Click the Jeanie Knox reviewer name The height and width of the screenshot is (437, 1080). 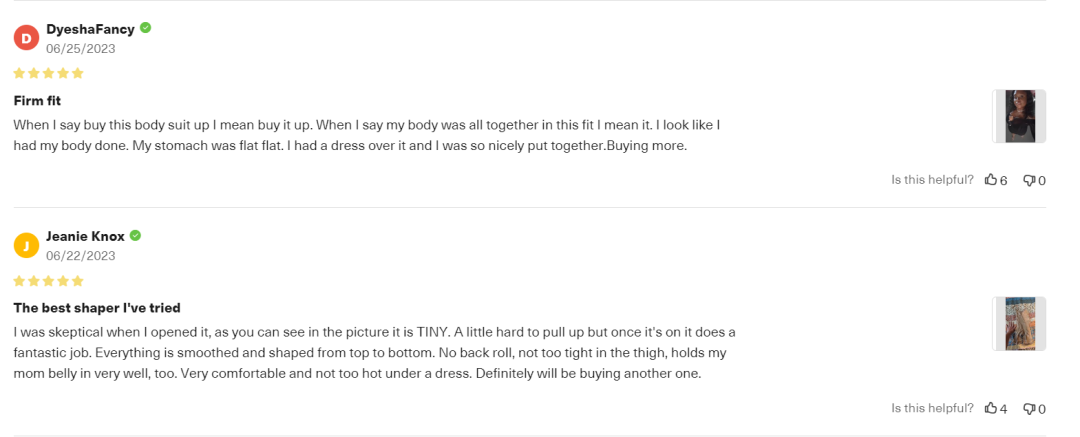tap(85, 237)
